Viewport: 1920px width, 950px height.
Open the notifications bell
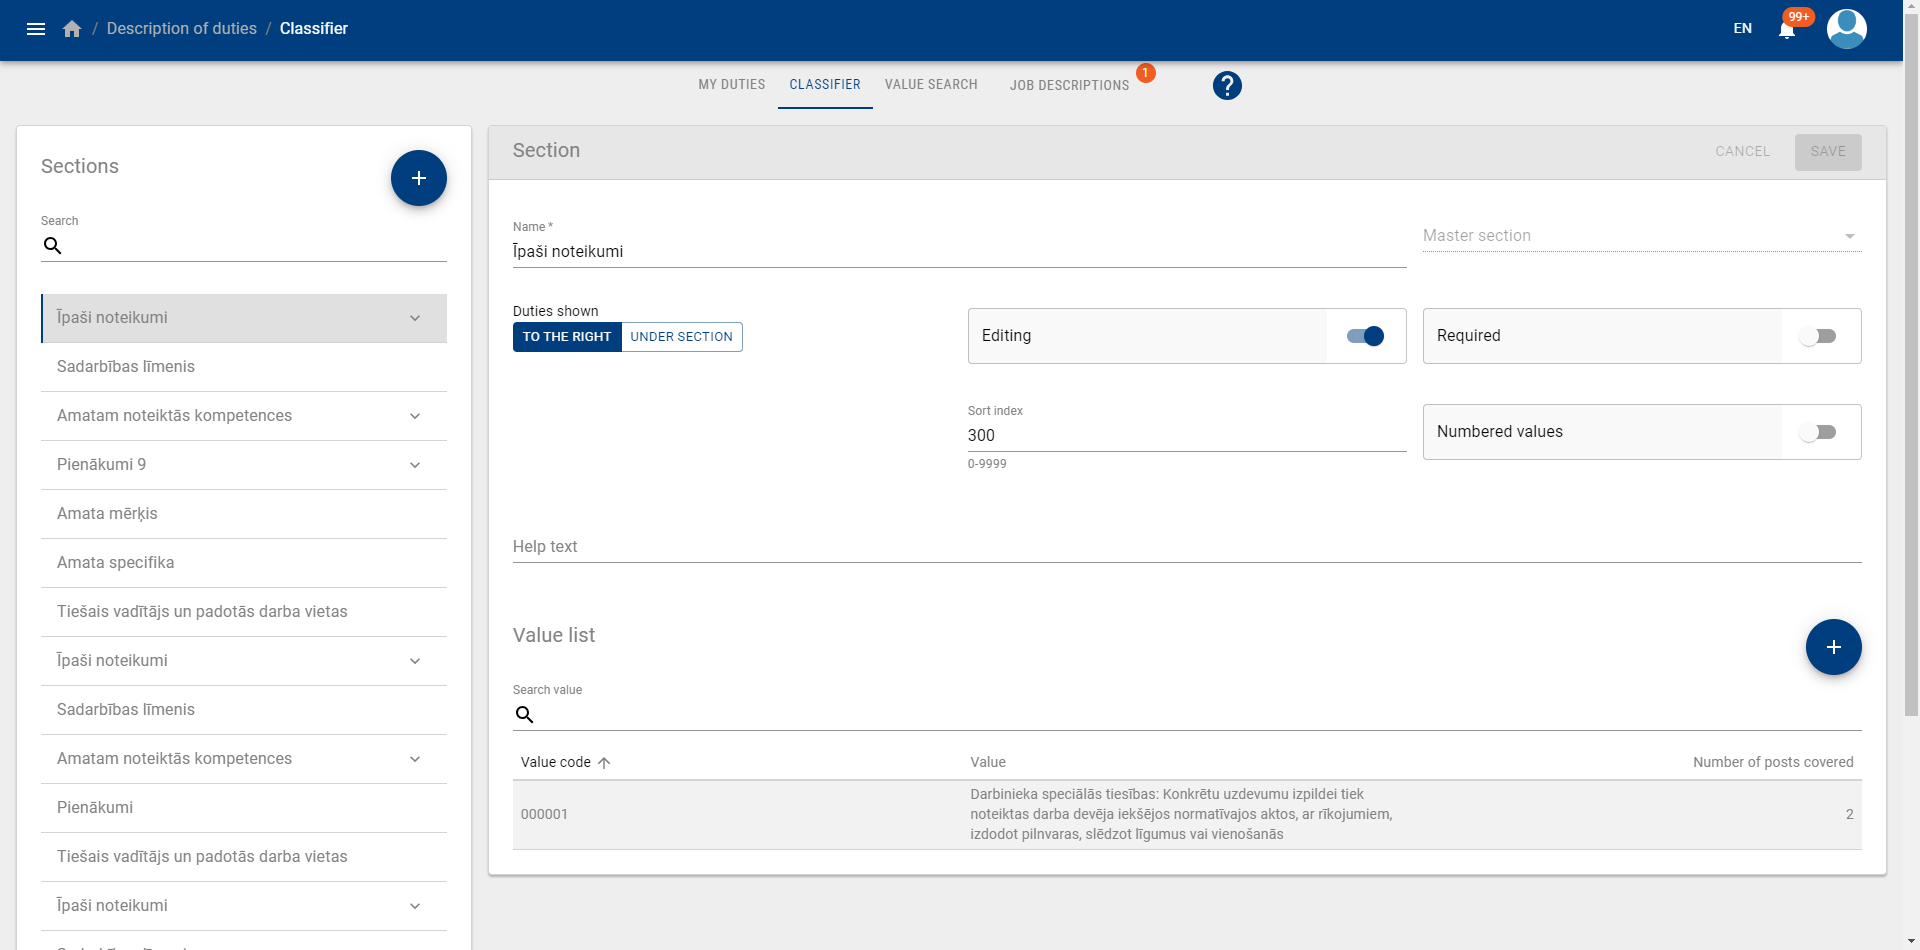tap(1787, 29)
